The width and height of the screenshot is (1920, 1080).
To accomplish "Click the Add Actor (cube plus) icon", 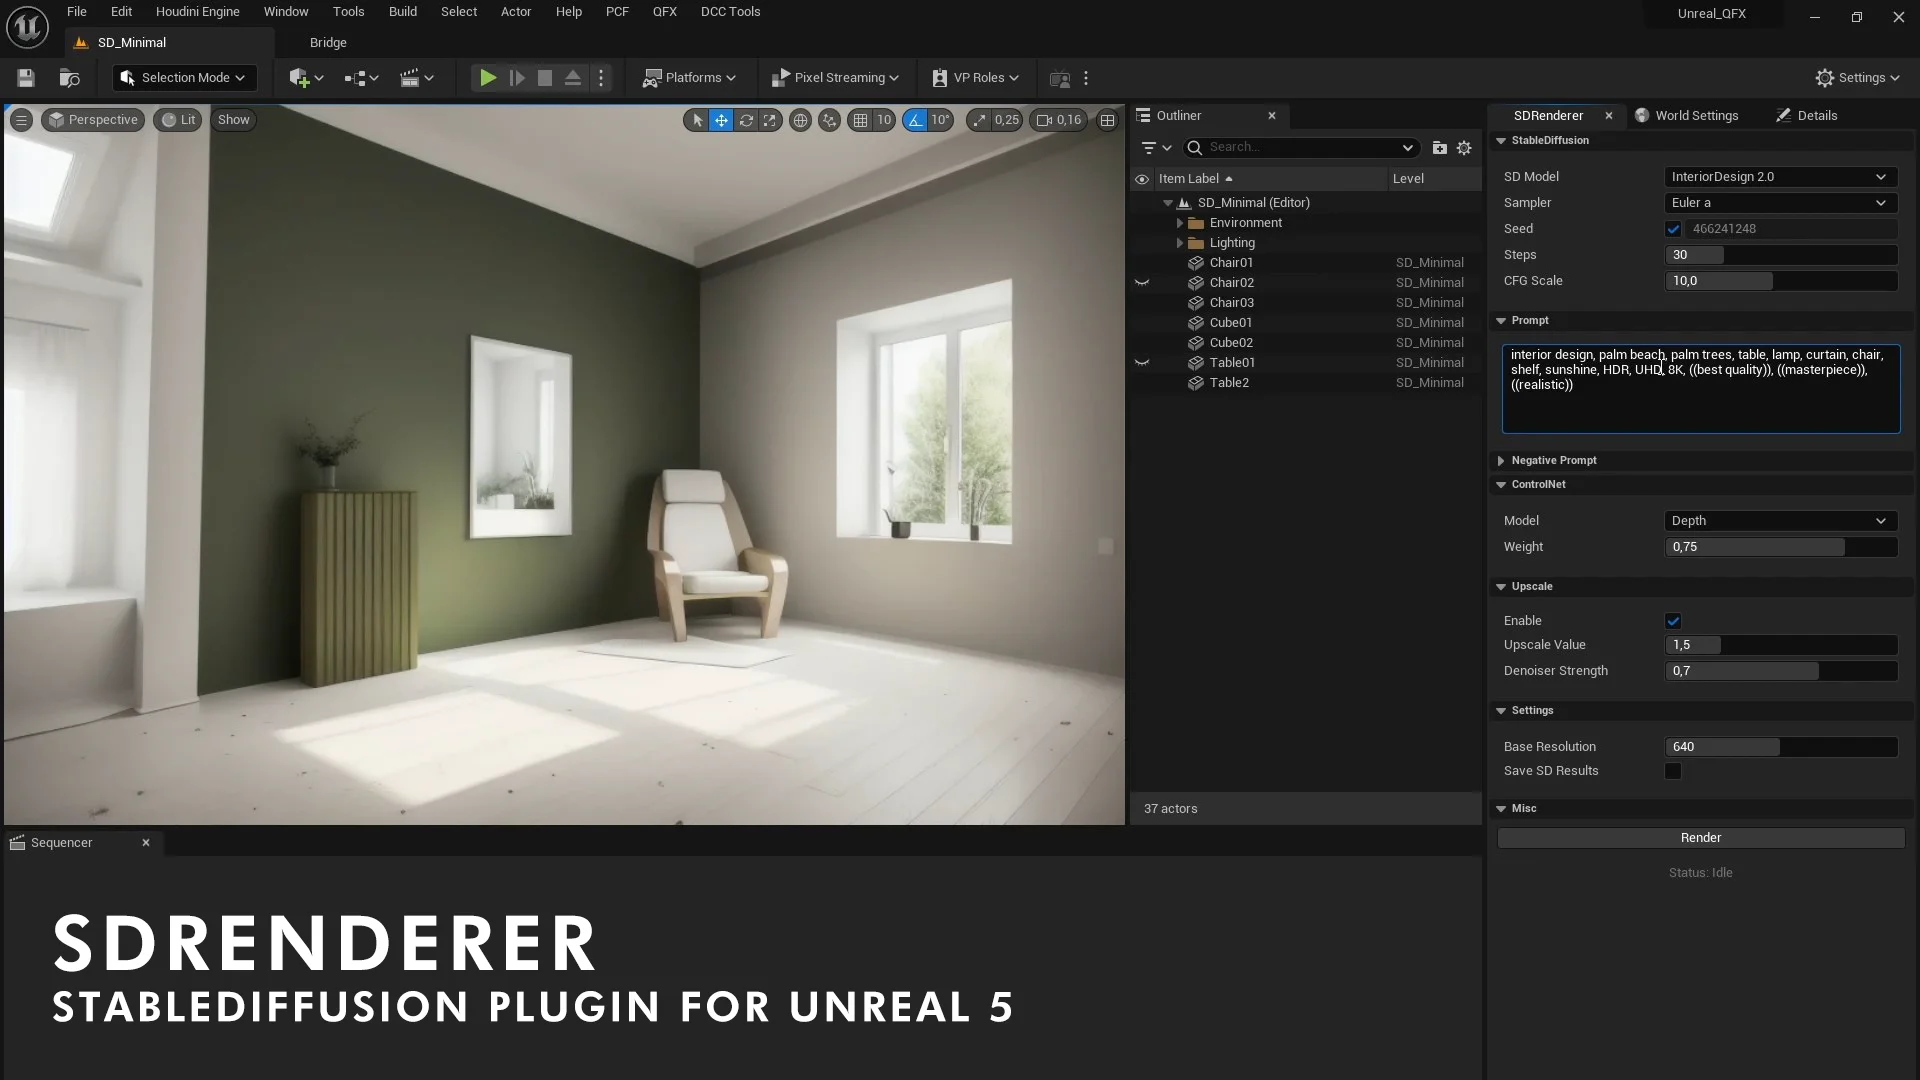I will 301,77.
